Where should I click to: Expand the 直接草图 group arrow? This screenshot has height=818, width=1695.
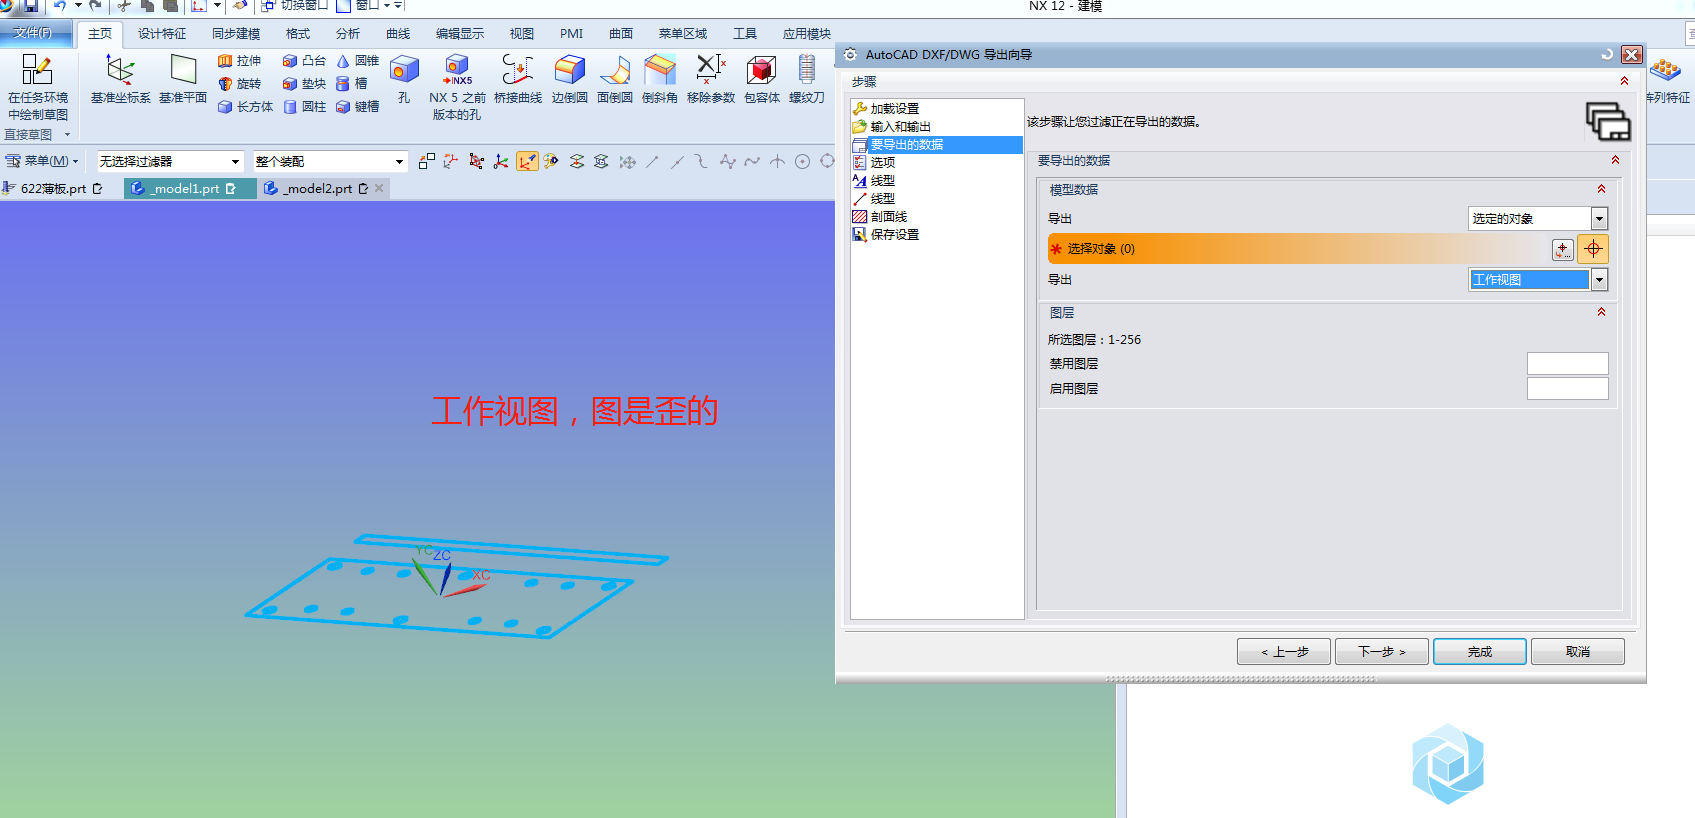(67, 134)
